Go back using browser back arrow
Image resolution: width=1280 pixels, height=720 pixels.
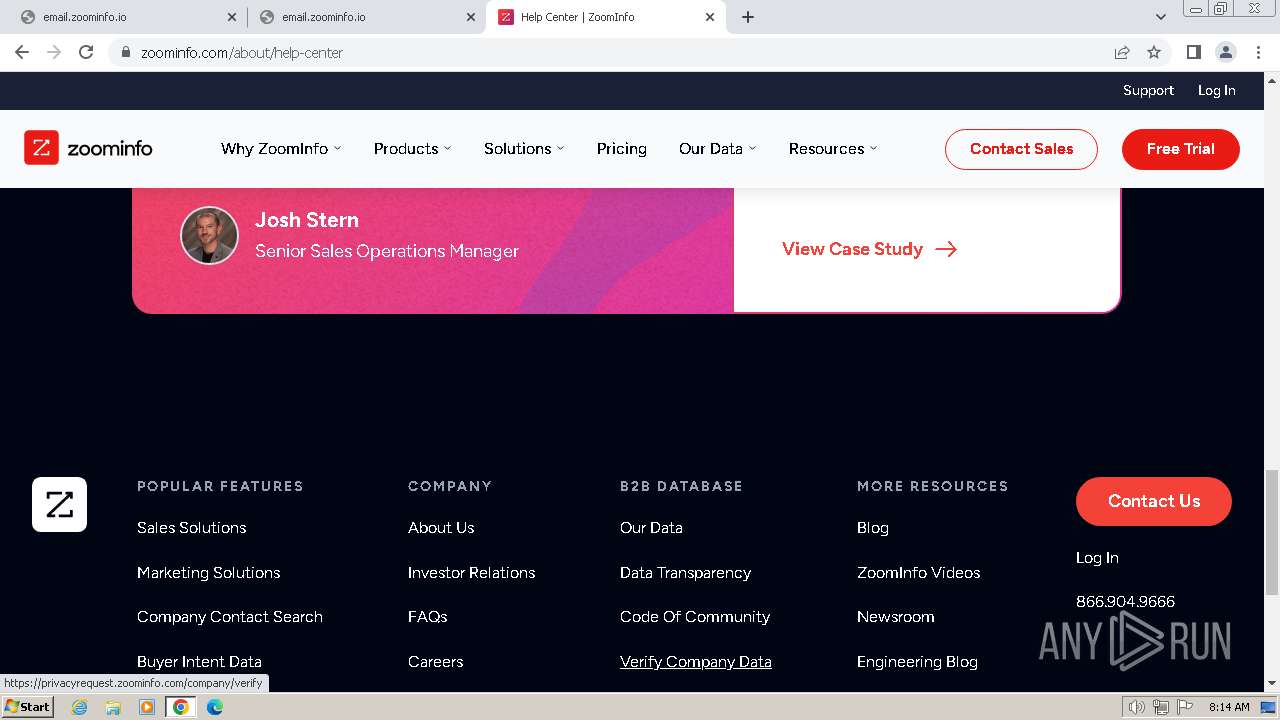point(22,52)
